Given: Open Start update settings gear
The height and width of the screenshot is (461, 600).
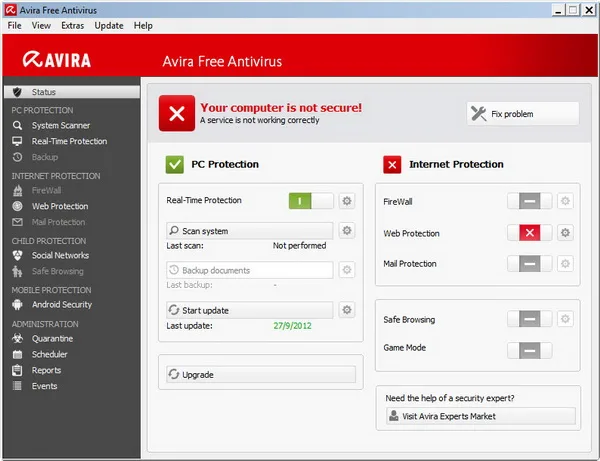Looking at the screenshot, I should [347, 310].
